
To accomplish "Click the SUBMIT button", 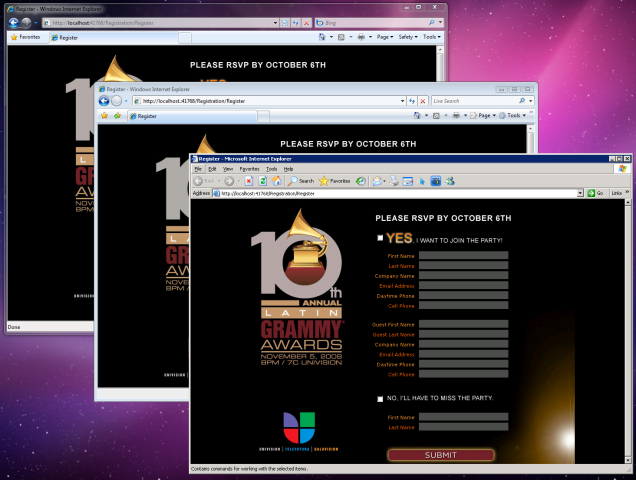I will click(x=441, y=455).
